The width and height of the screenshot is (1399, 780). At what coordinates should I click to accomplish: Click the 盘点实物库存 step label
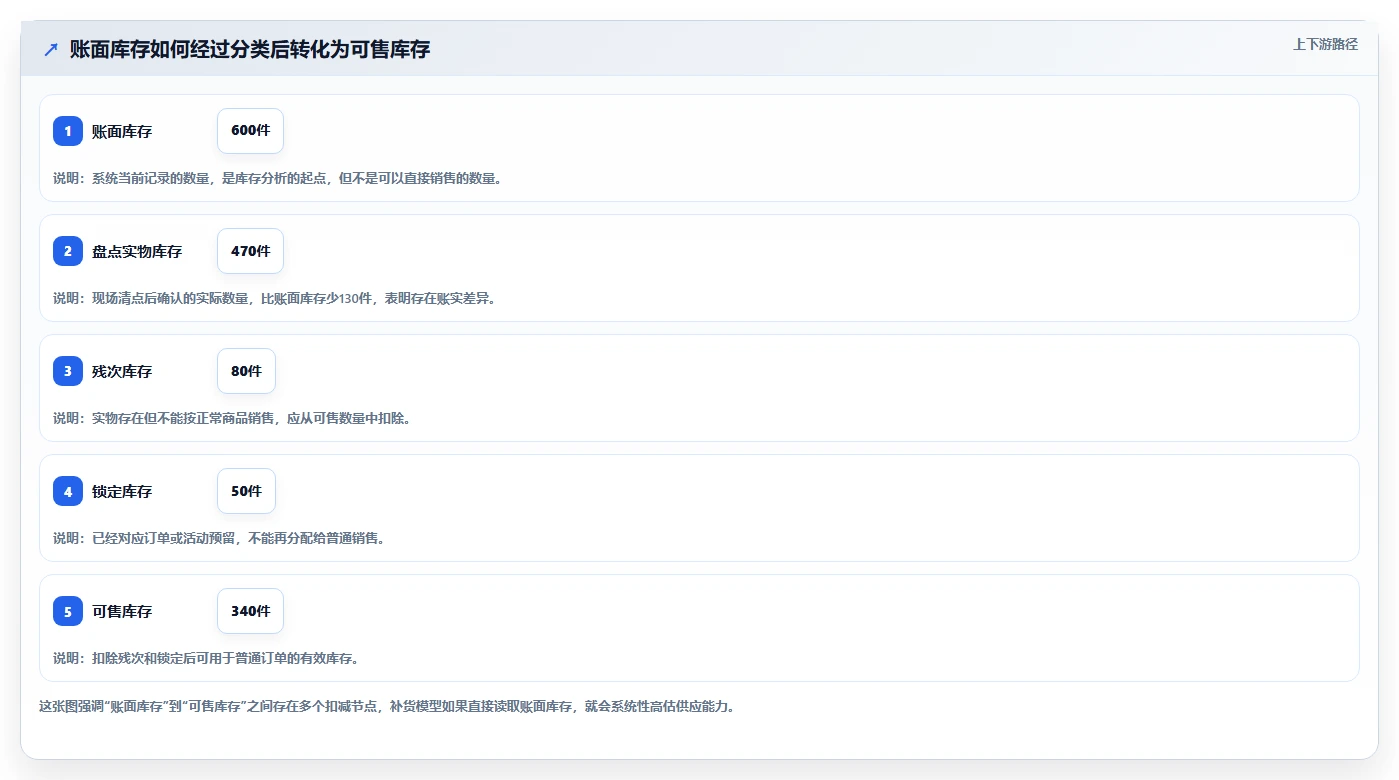tap(137, 251)
